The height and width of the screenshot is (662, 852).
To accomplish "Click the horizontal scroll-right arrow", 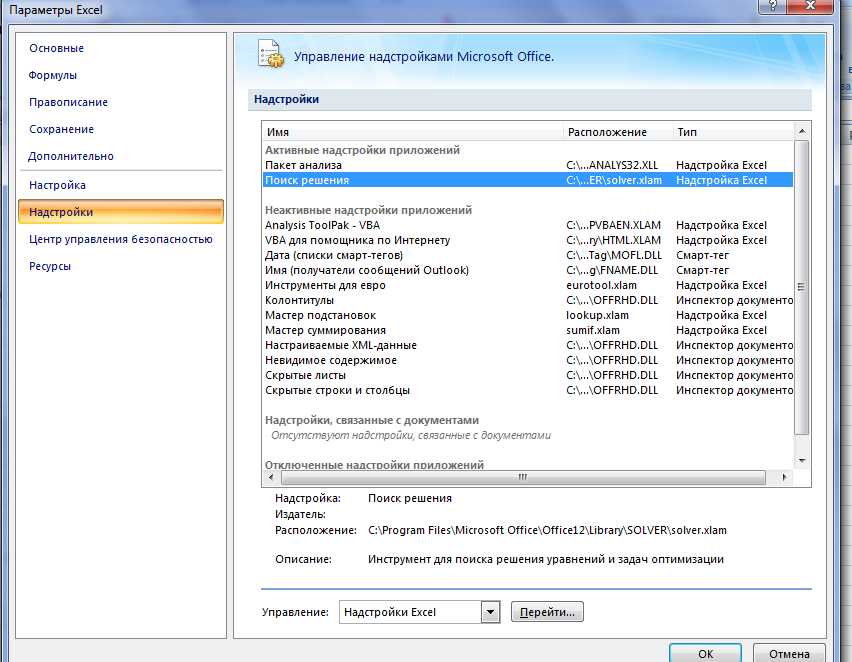I will tap(784, 477).
